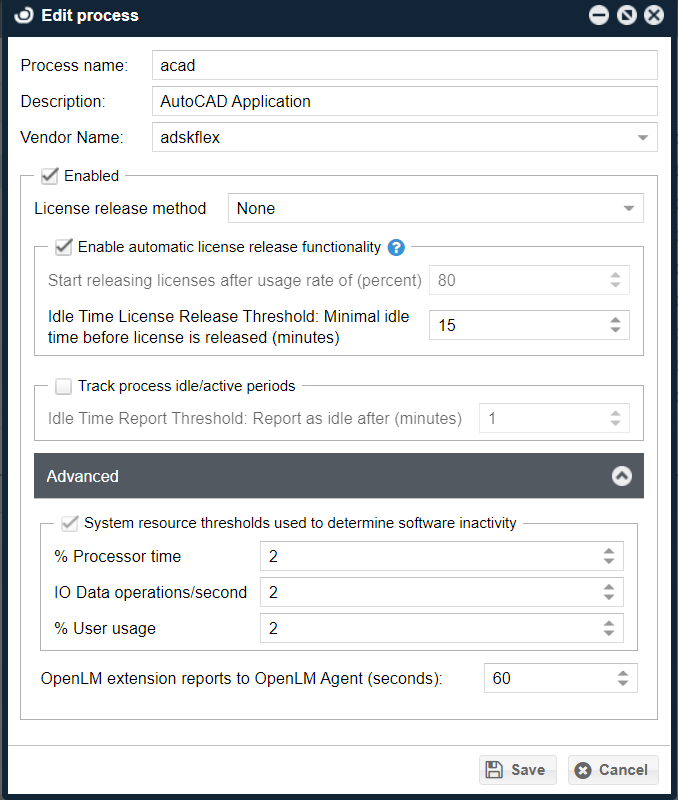This screenshot has height=800, width=678.
Task: Open the Vendor Name dropdown
Action: [642, 138]
